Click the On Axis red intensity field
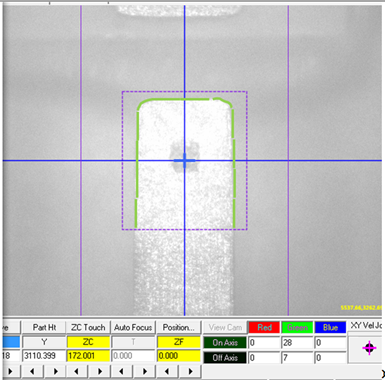Image resolution: width=385 pixels, height=380 pixels. coord(264,343)
